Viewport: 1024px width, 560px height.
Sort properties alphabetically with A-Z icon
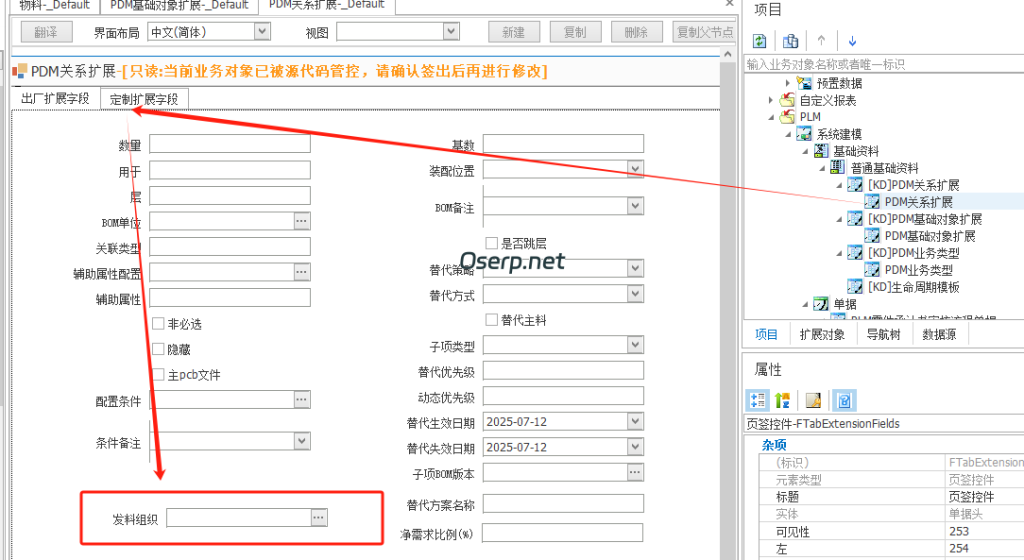point(782,400)
